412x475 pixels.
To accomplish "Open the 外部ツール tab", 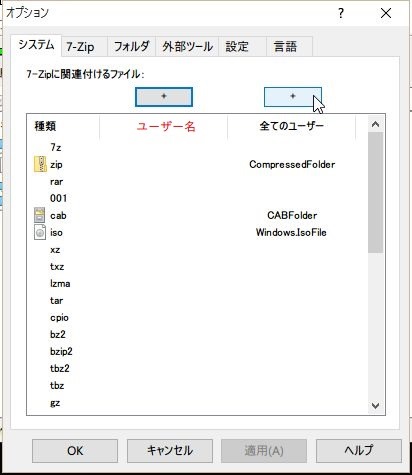I will tap(187, 47).
